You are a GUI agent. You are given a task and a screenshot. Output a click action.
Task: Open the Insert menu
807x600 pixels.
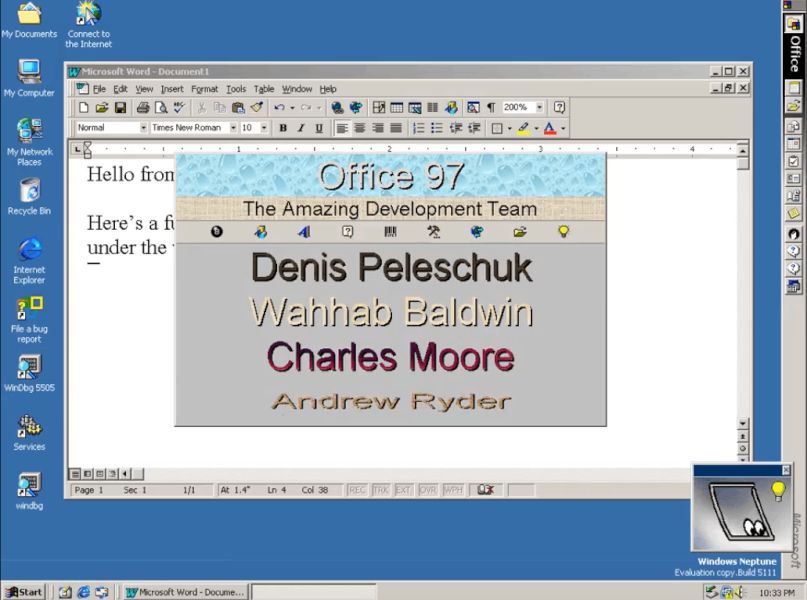(x=172, y=89)
